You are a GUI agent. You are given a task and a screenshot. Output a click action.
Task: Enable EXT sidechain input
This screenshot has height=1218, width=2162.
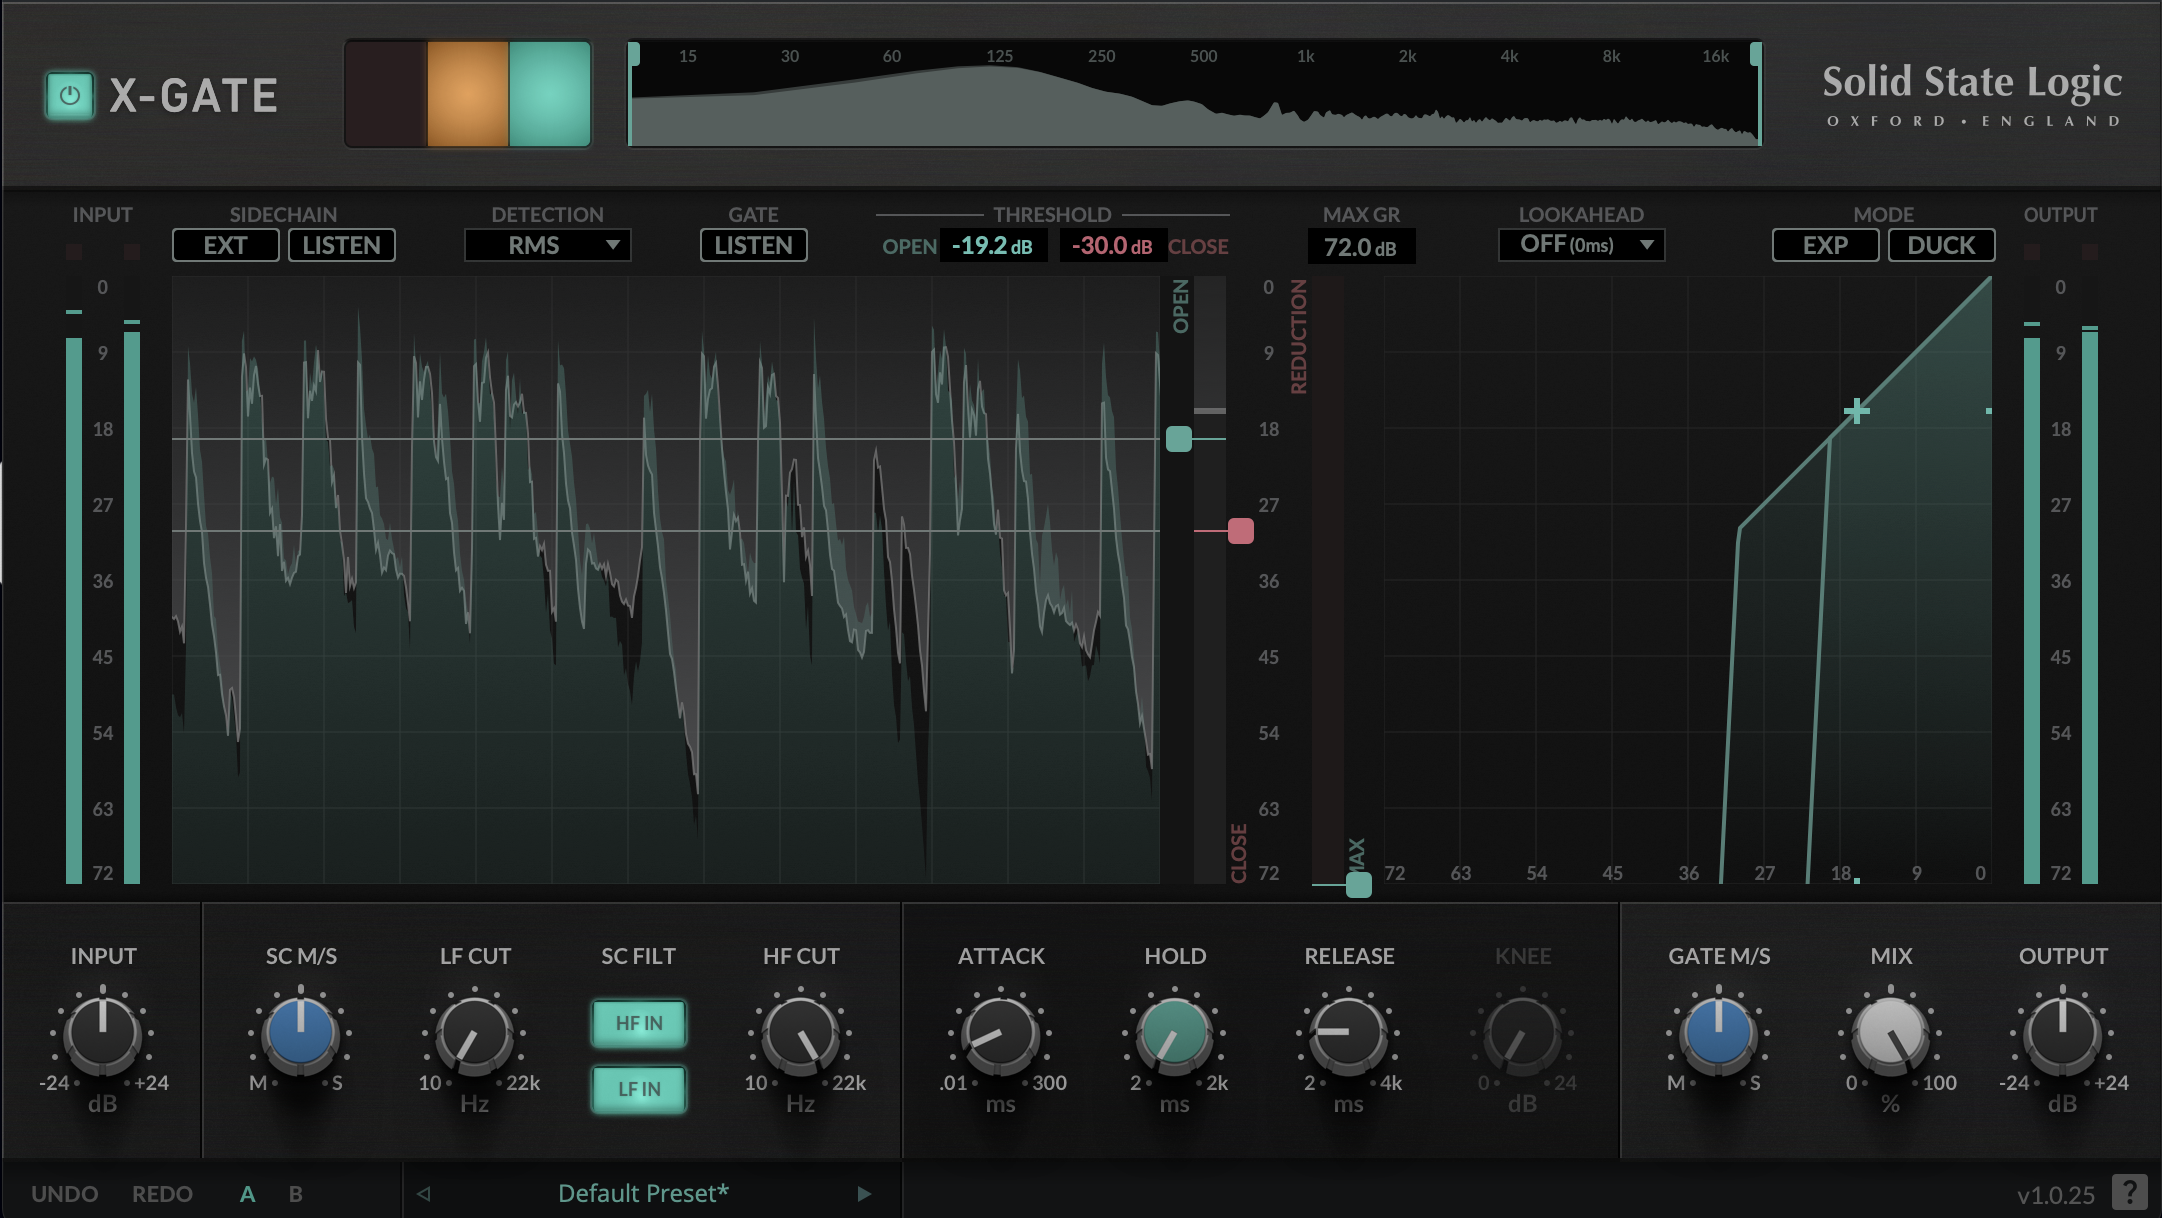point(225,245)
